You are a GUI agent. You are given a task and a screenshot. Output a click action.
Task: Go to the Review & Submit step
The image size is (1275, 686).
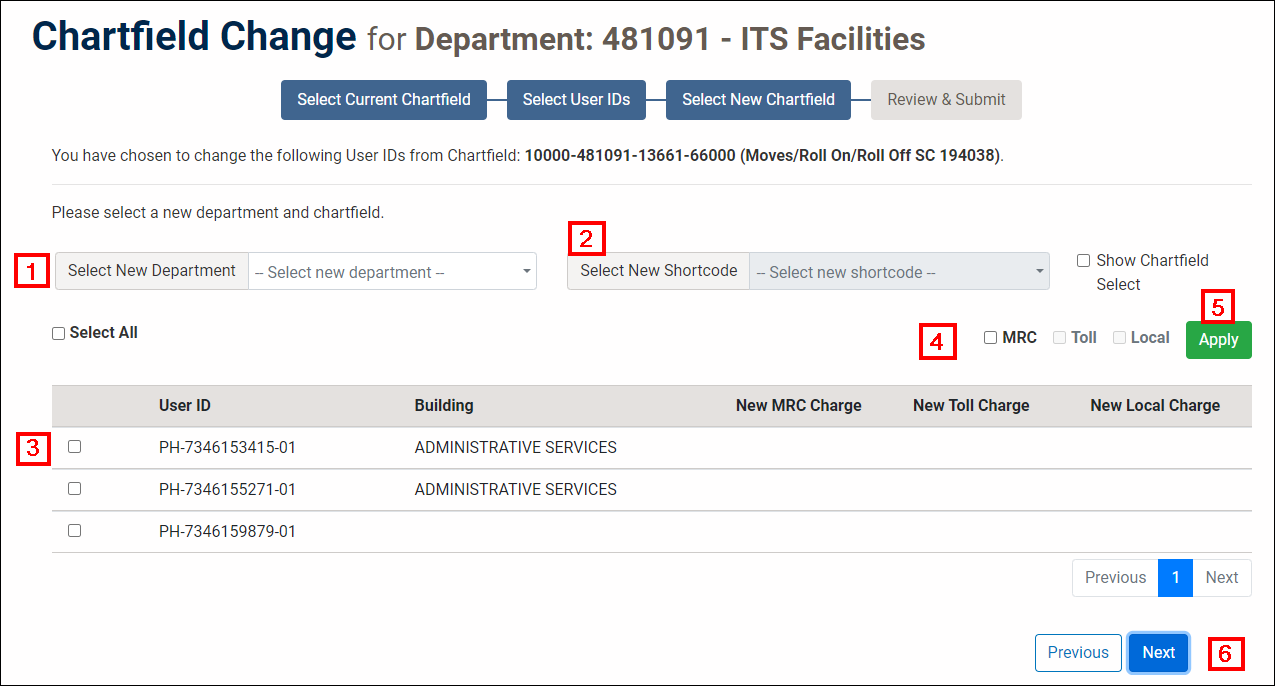(x=945, y=99)
